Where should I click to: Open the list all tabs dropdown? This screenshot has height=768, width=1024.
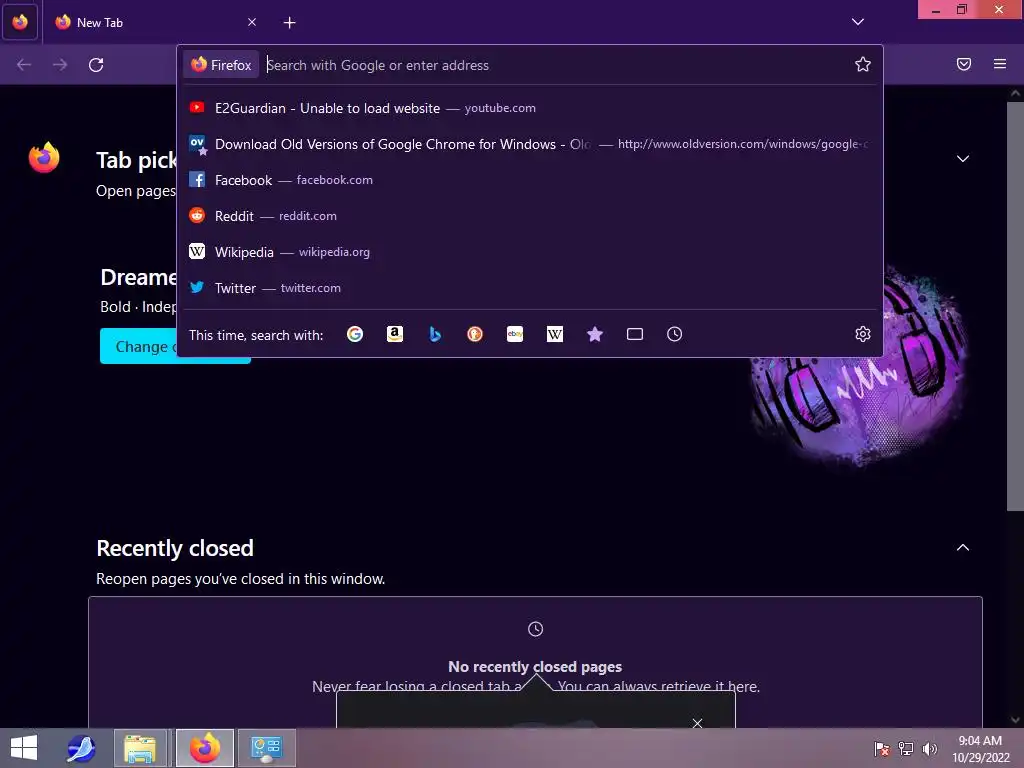coord(857,22)
